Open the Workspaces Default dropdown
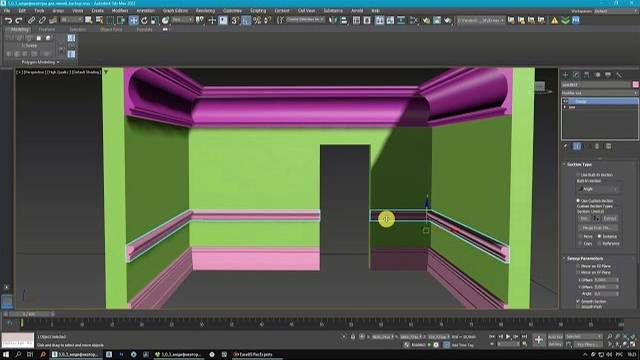Image resolution: width=640 pixels, height=360 pixels. 616,11
